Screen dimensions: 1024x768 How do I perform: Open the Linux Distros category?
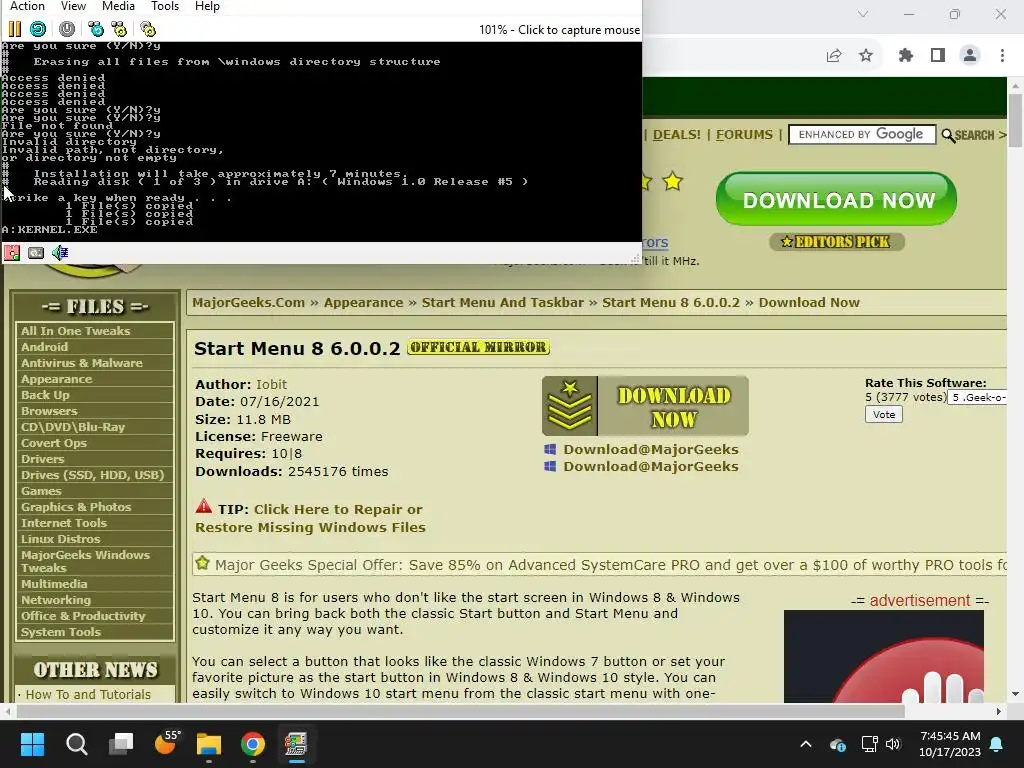point(61,539)
